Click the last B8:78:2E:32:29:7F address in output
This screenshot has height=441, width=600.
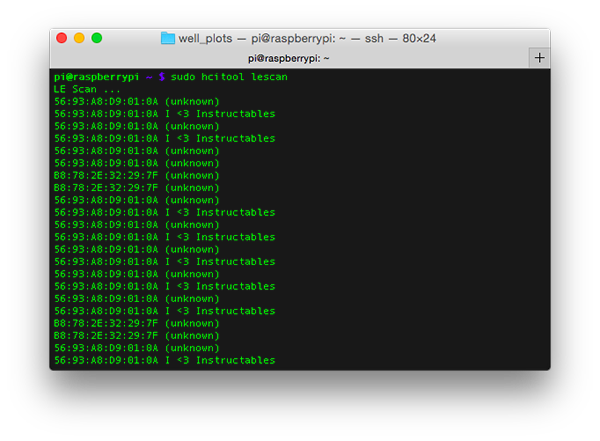[x=105, y=335]
